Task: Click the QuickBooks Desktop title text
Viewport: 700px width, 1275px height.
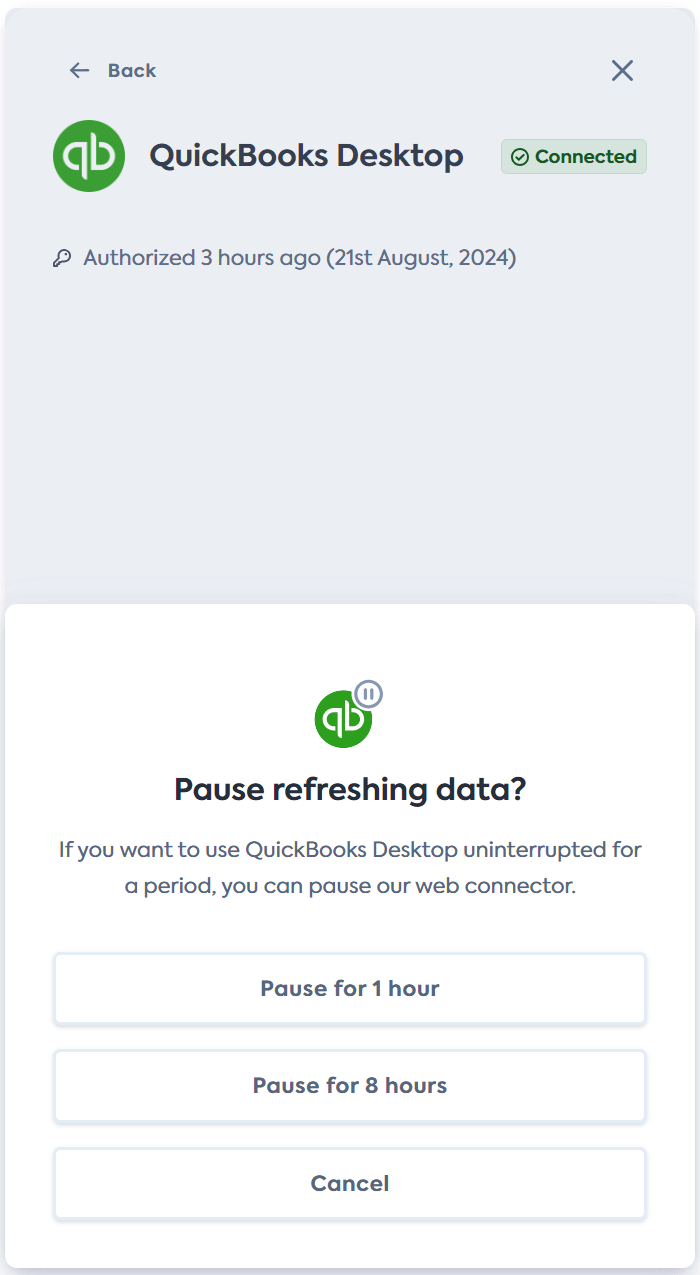Action: pyautogui.click(x=306, y=156)
